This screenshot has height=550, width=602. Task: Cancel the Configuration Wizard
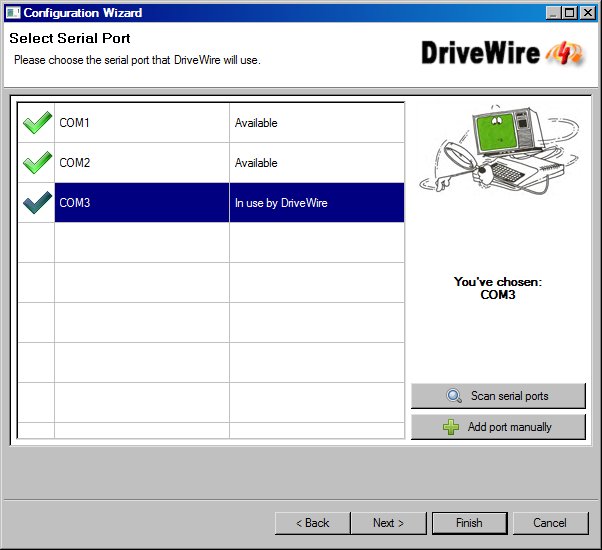pyautogui.click(x=550, y=523)
